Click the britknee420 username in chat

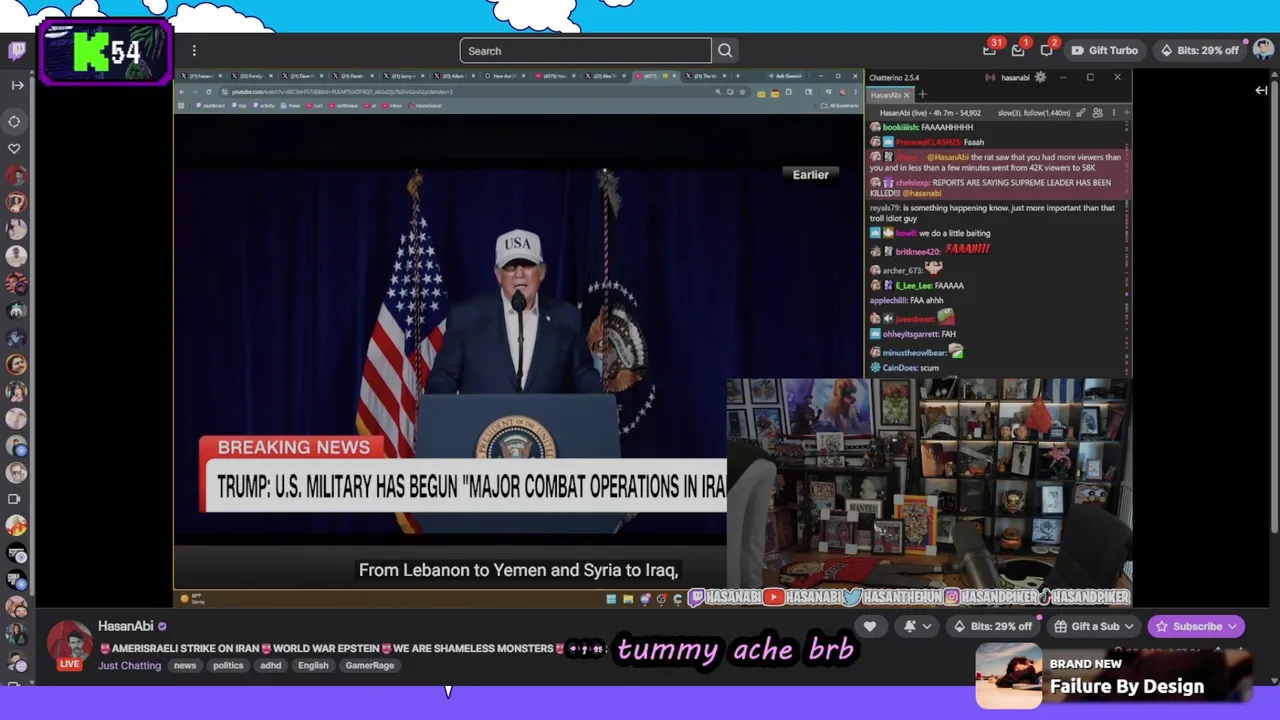918,252
